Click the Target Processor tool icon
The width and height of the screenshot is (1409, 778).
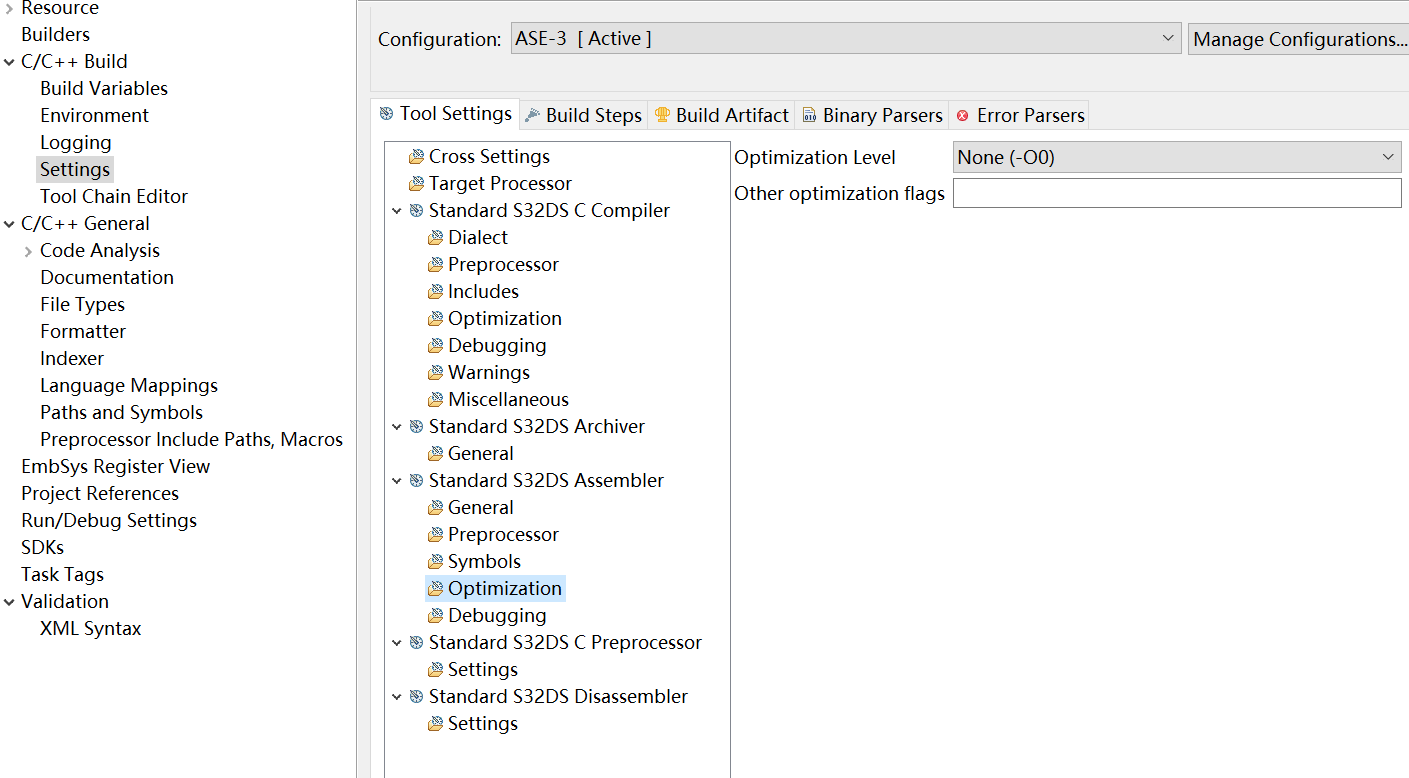pyautogui.click(x=416, y=184)
